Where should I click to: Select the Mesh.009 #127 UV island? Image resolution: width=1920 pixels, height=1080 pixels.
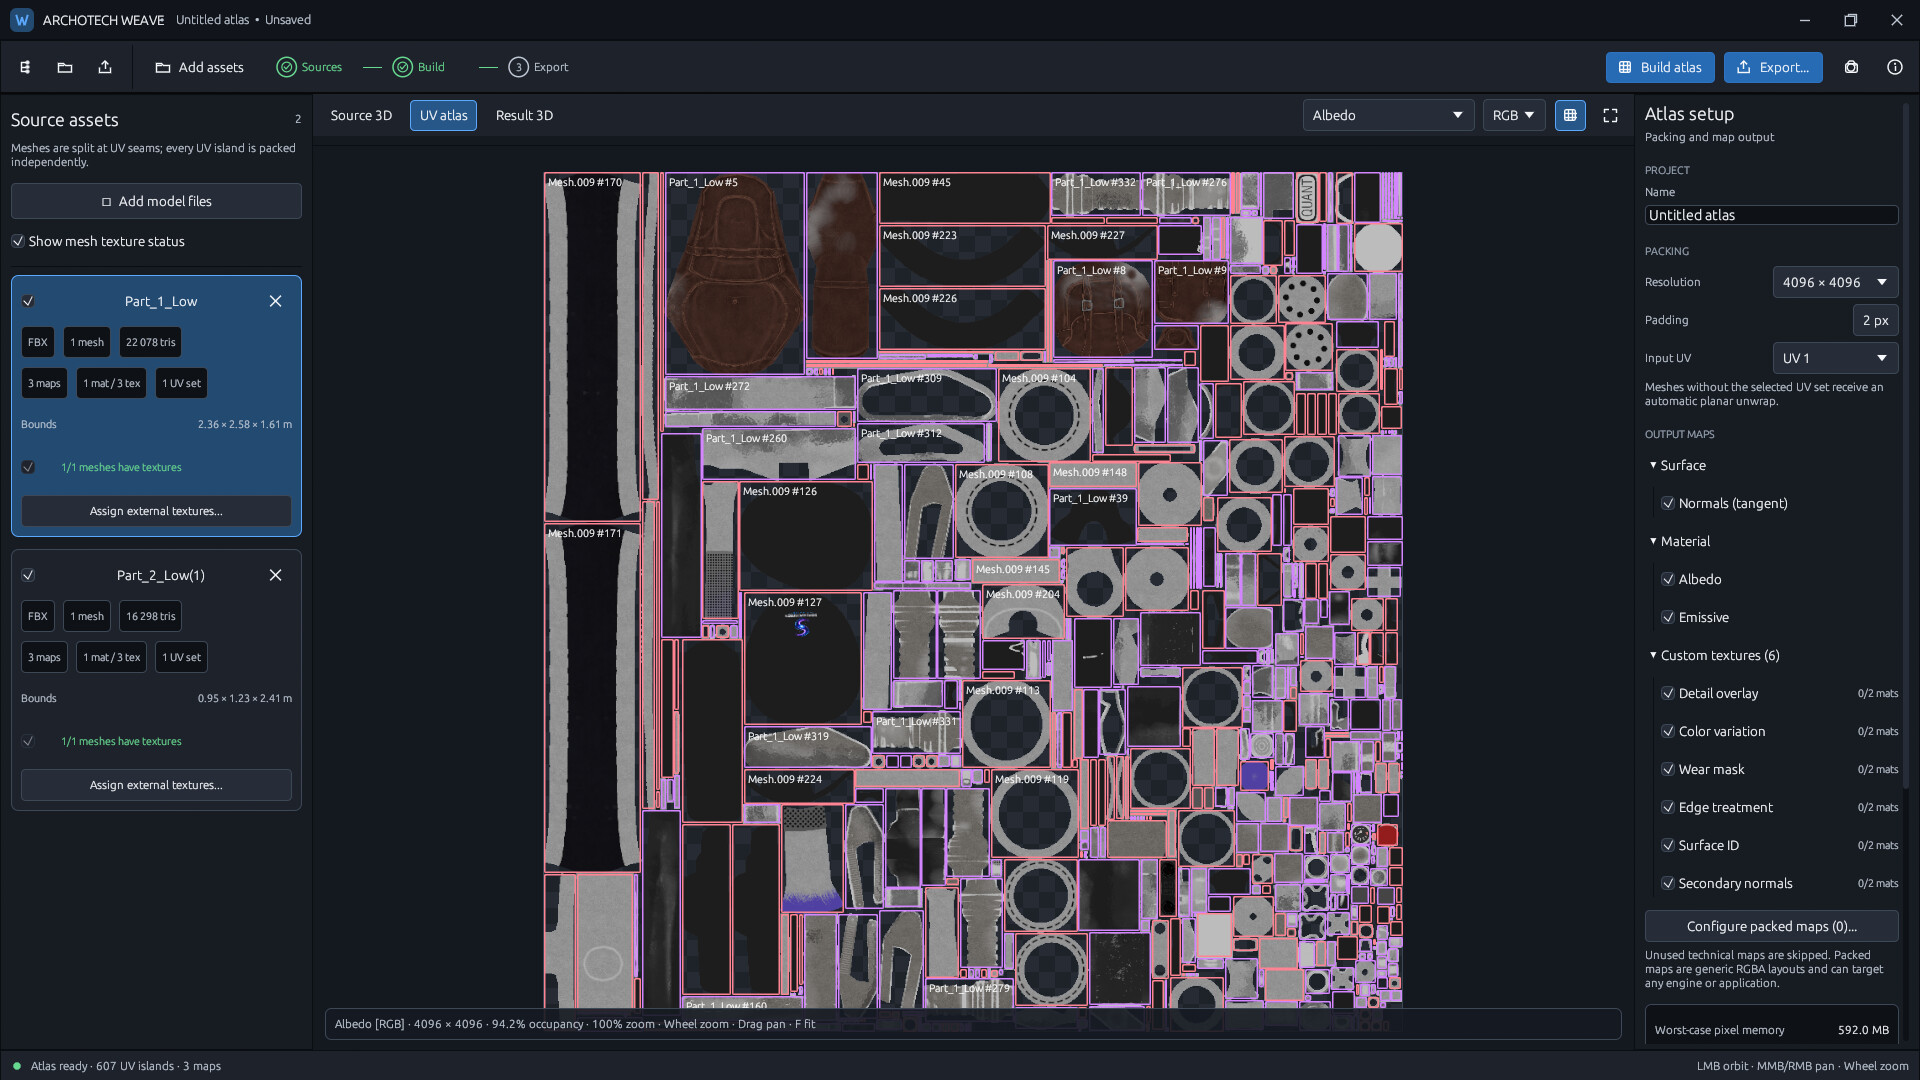click(802, 657)
